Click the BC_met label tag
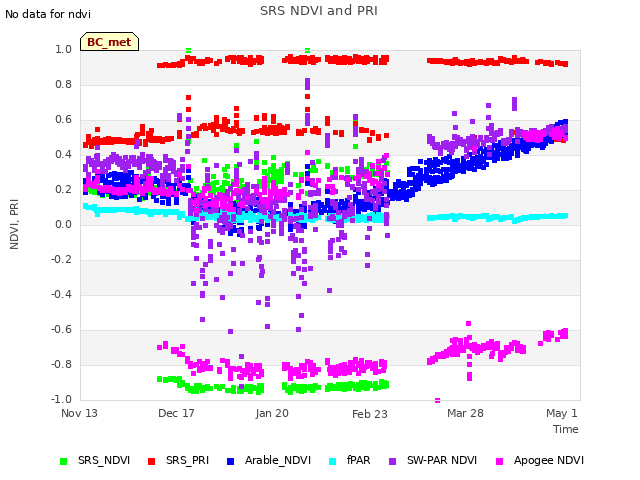This screenshot has width=640, height=480. point(109,42)
